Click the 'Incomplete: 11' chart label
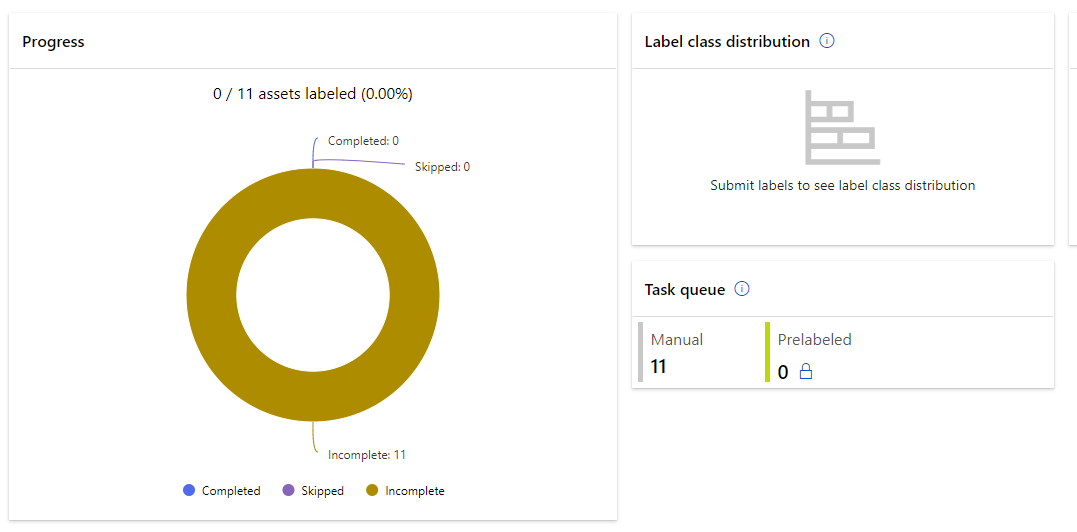 coord(367,454)
